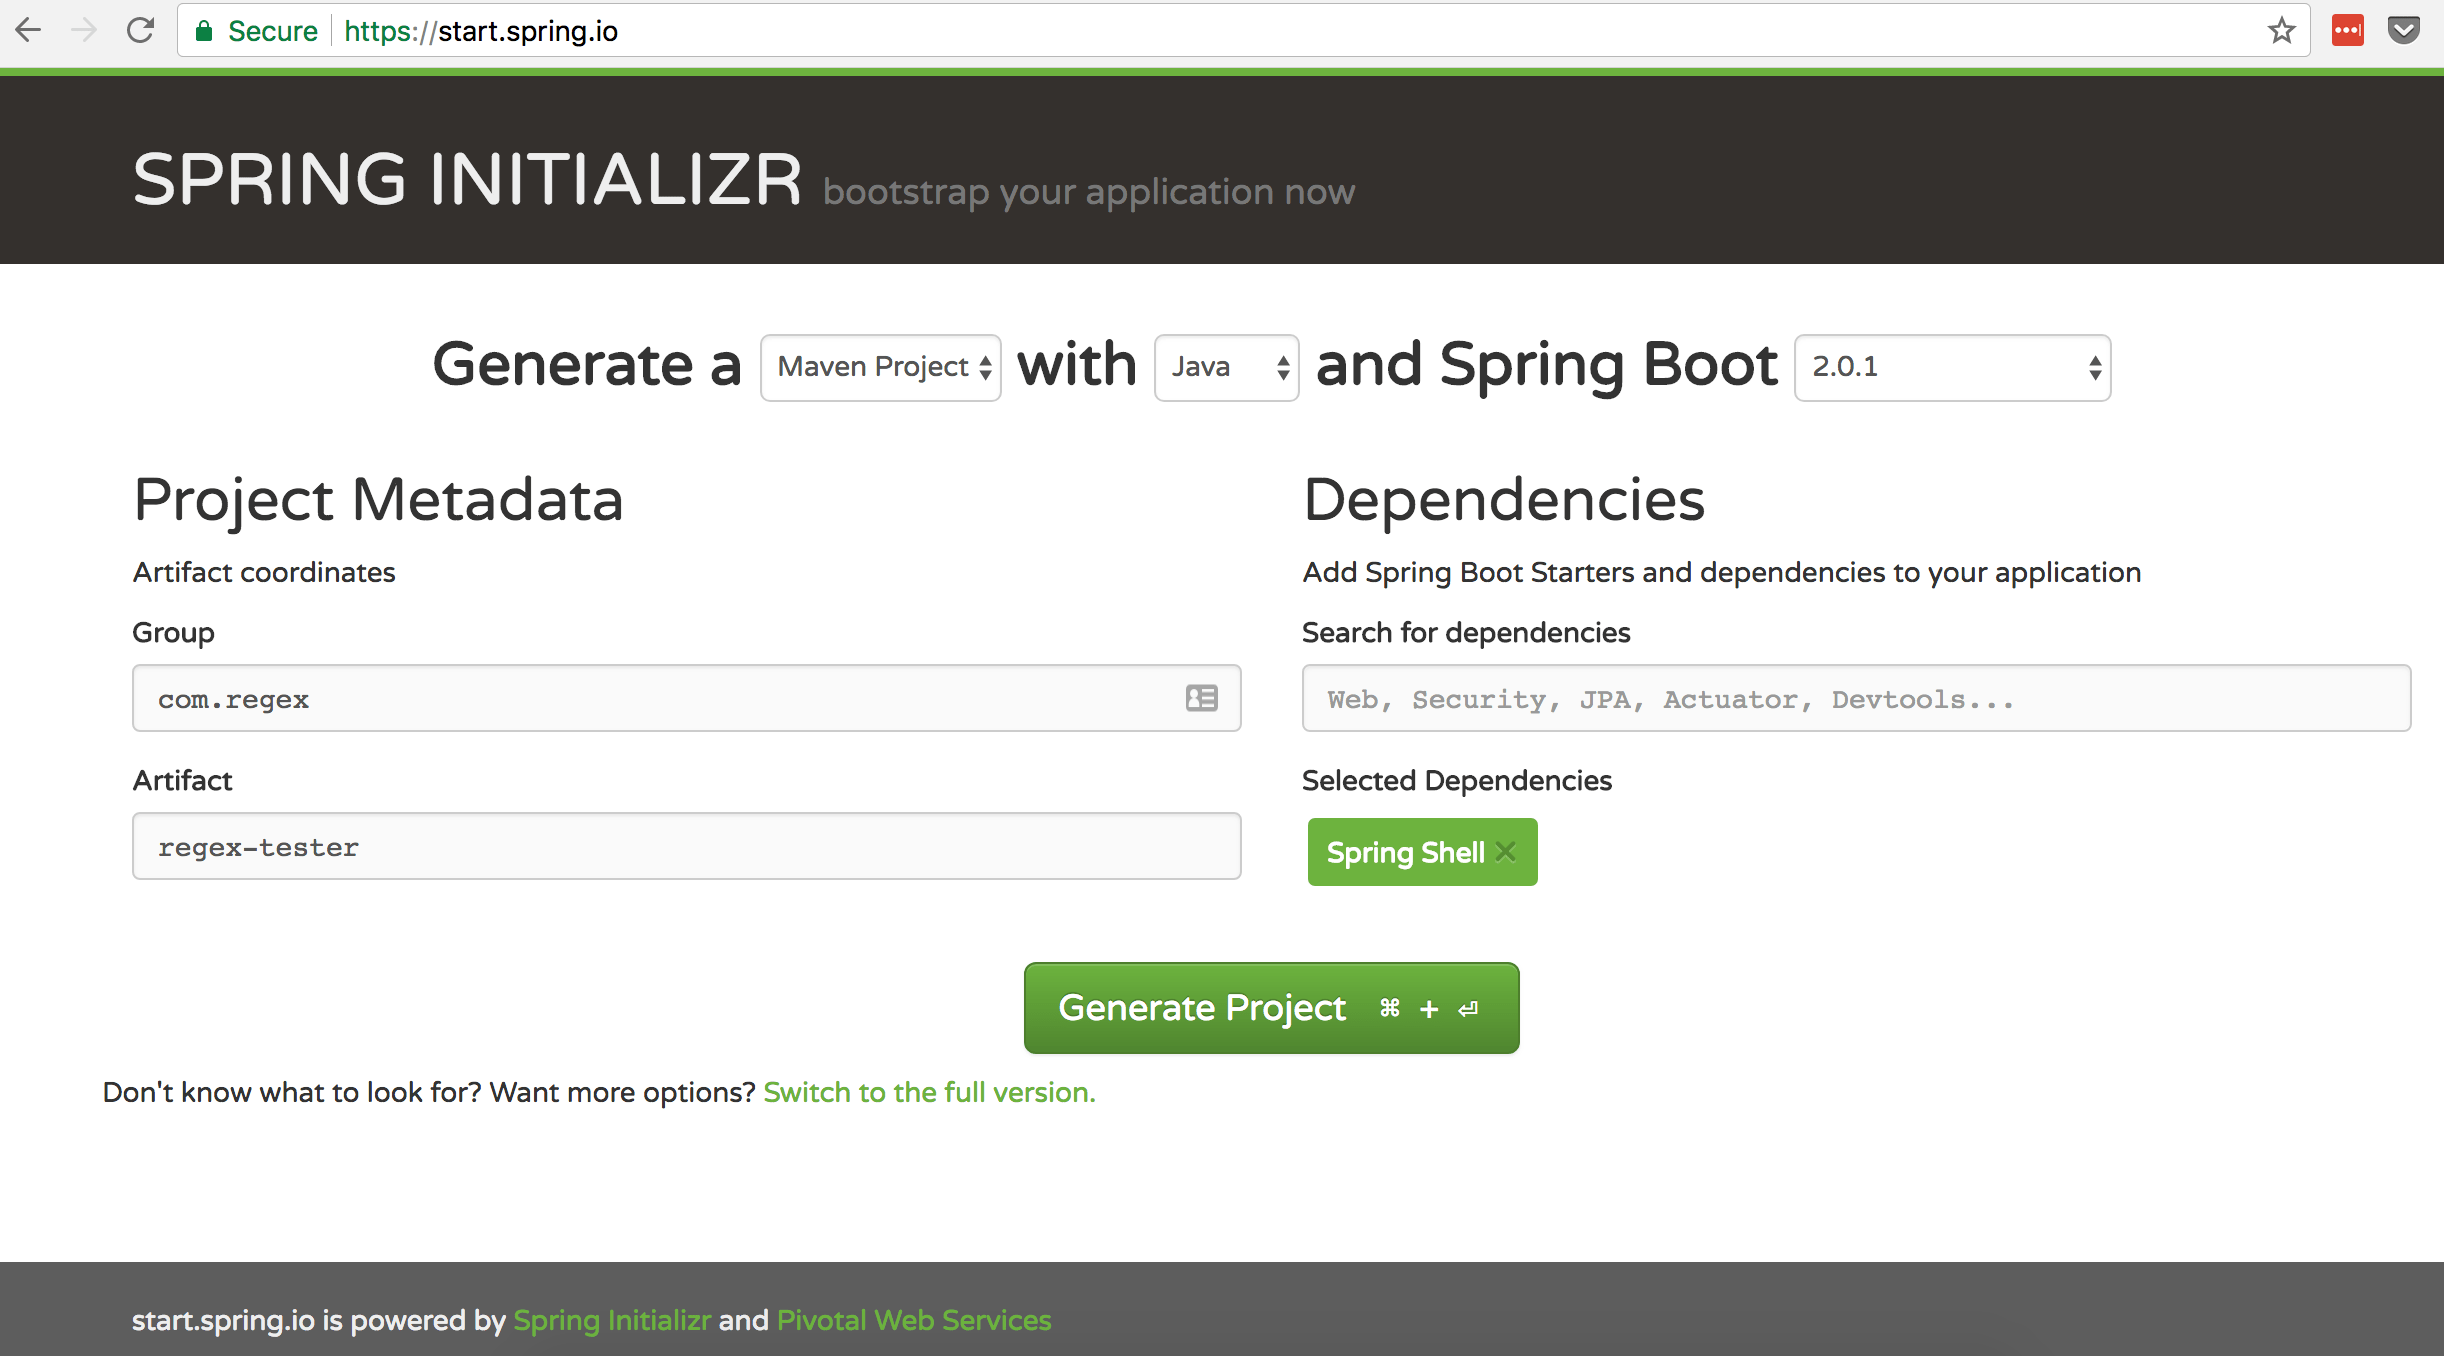Navigate back with the browser arrow
Screen dimensions: 2444x1356
point(29,30)
